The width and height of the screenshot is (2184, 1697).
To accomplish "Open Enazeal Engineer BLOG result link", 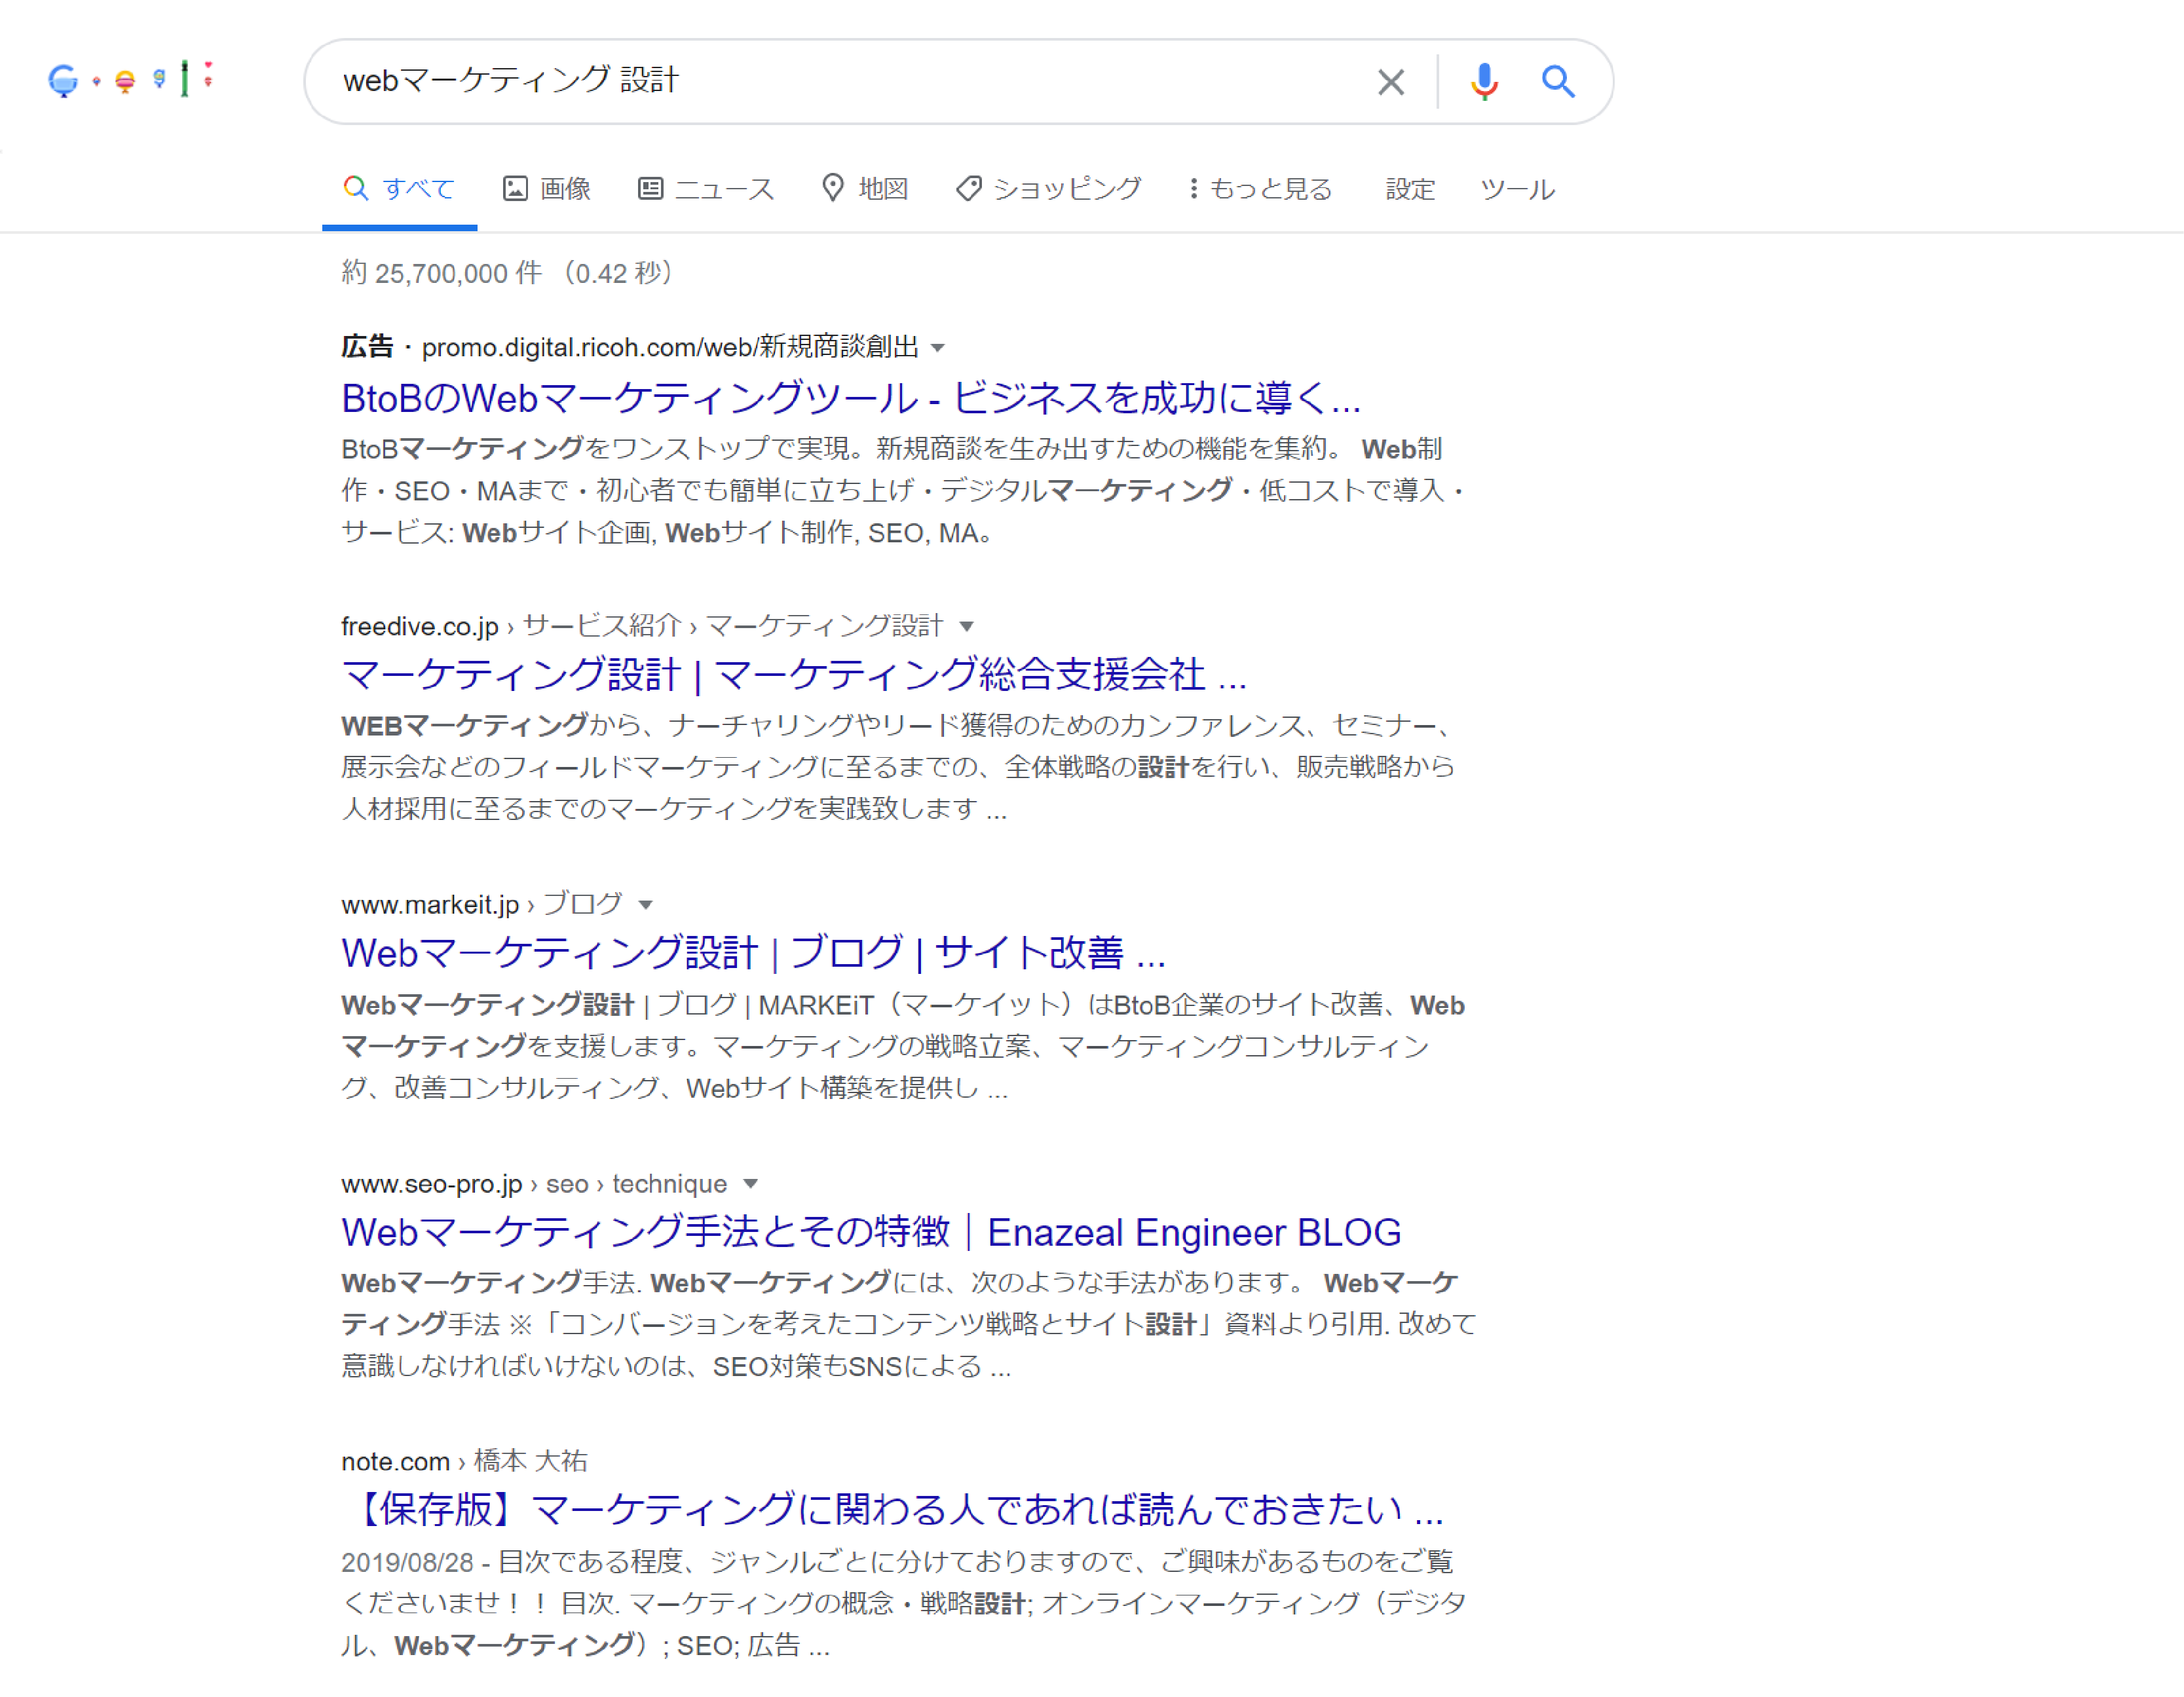I will (870, 1232).
